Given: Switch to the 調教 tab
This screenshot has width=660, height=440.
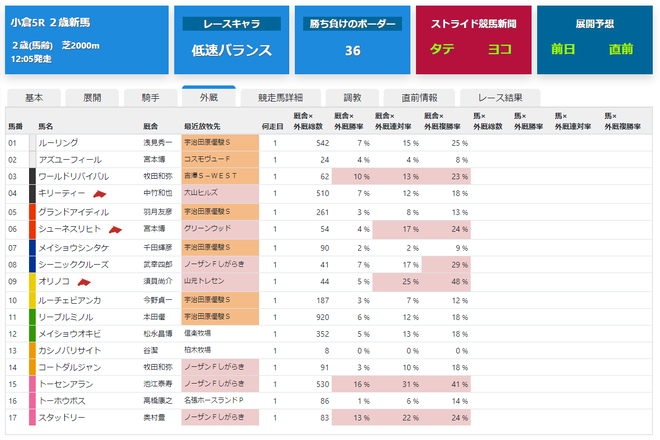Looking at the screenshot, I should click(352, 98).
